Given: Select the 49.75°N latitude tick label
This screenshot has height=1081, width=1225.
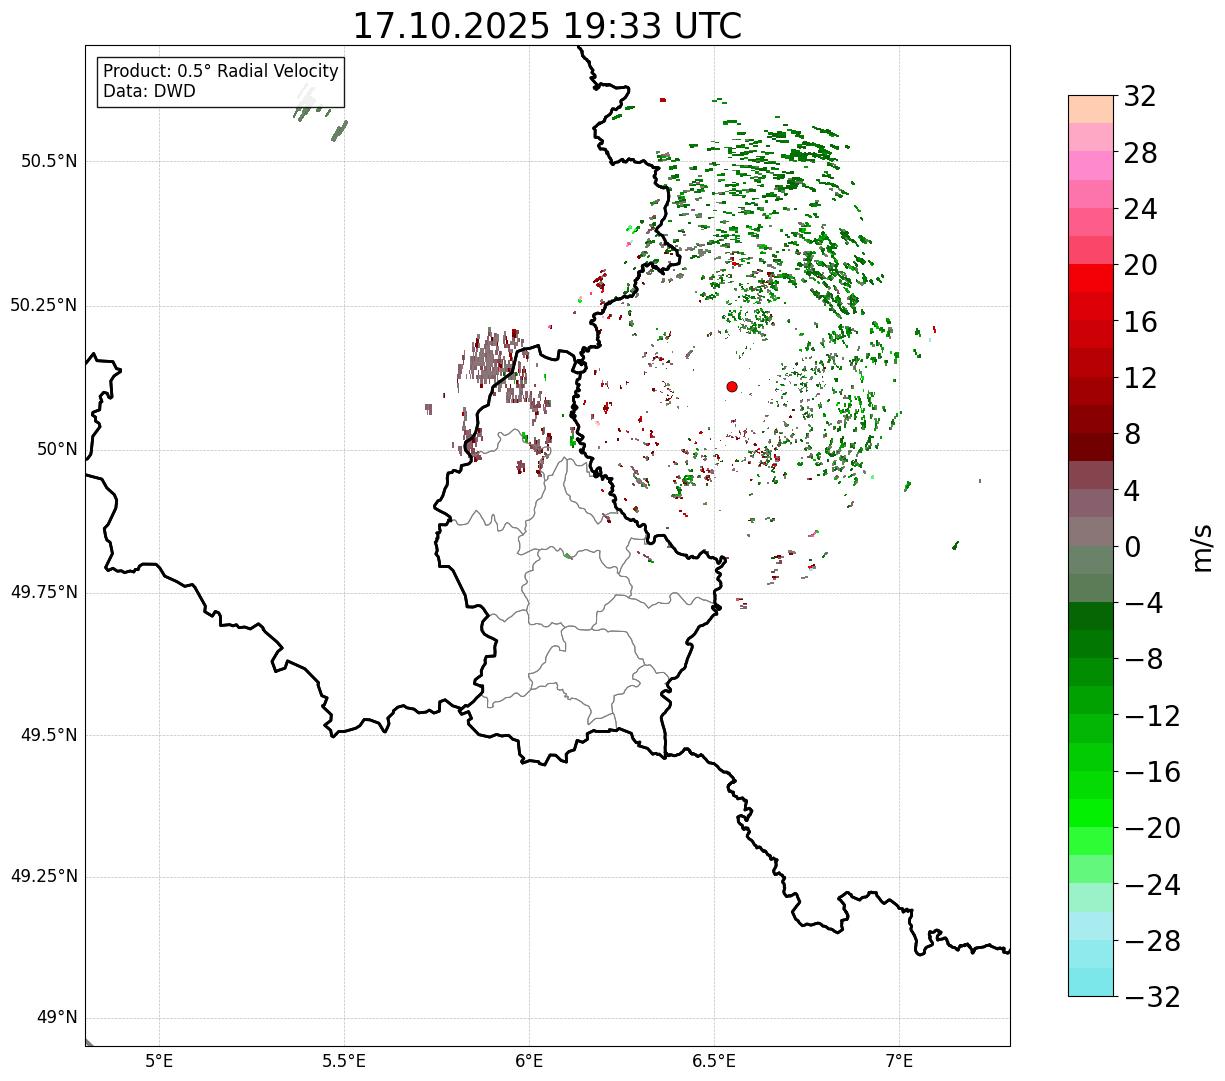Looking at the screenshot, I should click(44, 592).
